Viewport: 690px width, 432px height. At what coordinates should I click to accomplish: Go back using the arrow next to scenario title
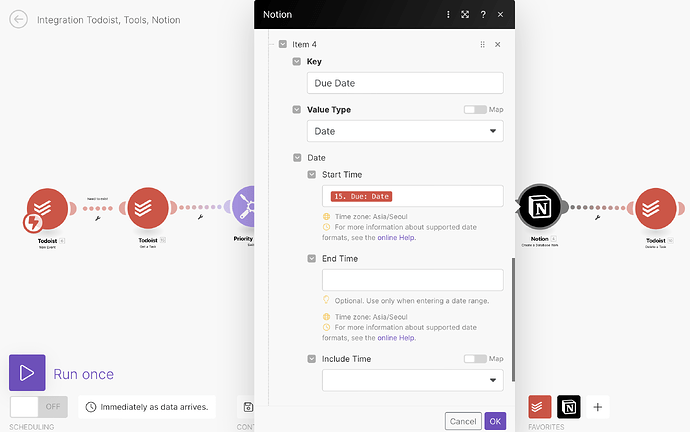pyautogui.click(x=18, y=19)
